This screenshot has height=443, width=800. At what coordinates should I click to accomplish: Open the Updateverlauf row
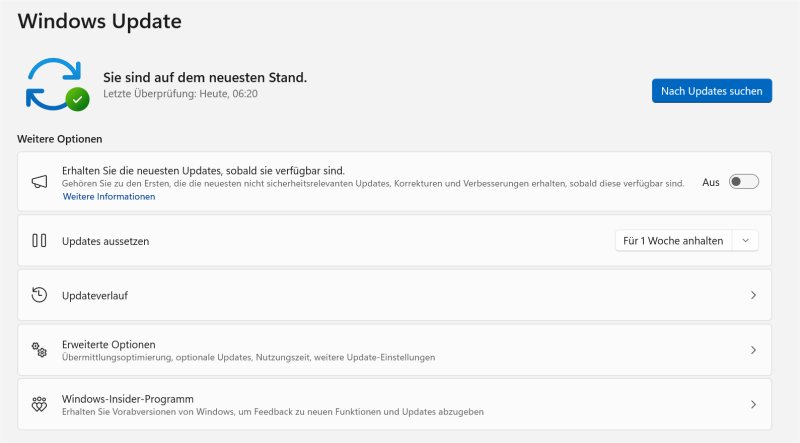pos(394,296)
